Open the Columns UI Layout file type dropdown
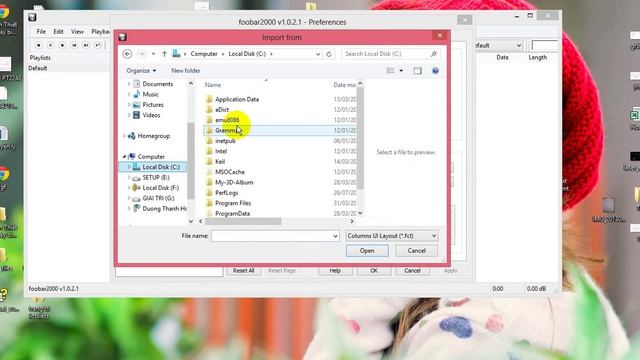This screenshot has width=640, height=360. pyautogui.click(x=392, y=236)
